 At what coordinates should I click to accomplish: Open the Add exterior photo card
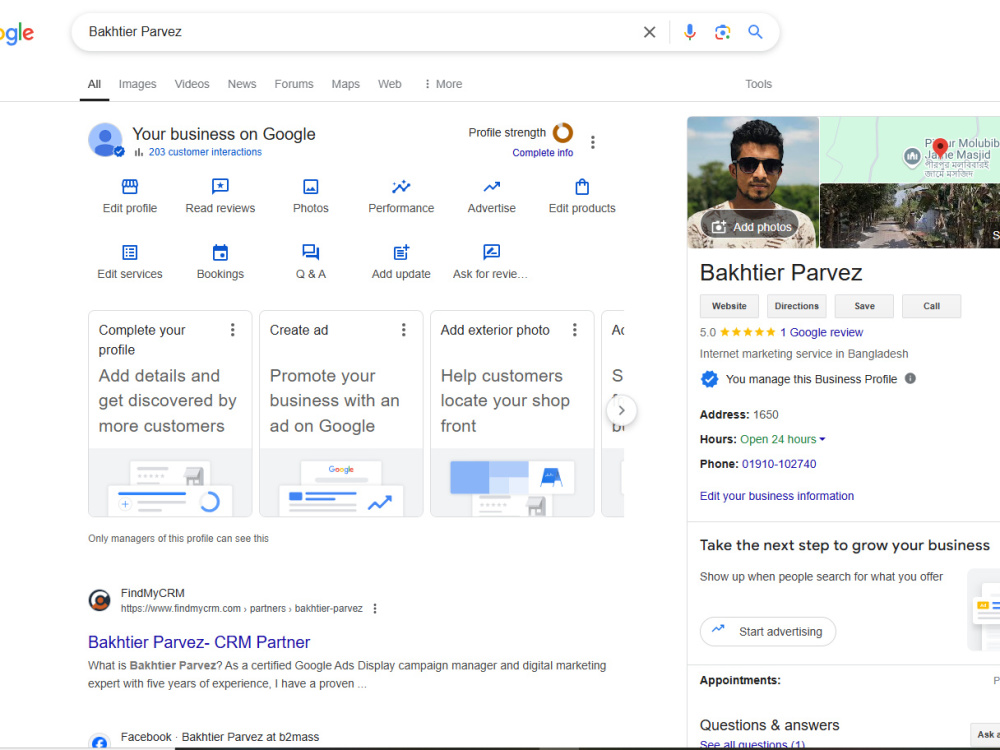coord(512,414)
